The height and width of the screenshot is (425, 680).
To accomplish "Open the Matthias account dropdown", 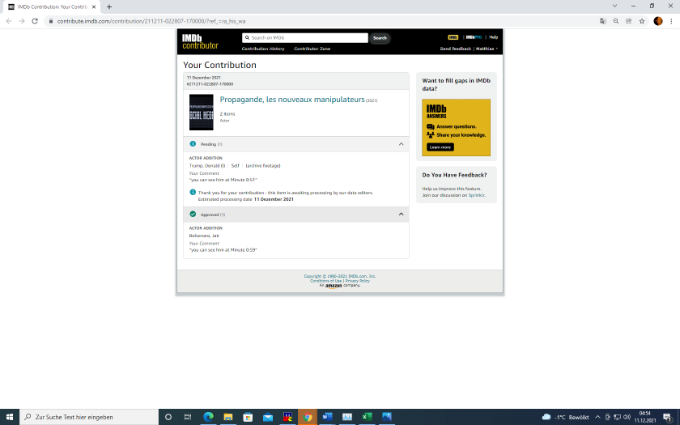I will pyautogui.click(x=486, y=49).
